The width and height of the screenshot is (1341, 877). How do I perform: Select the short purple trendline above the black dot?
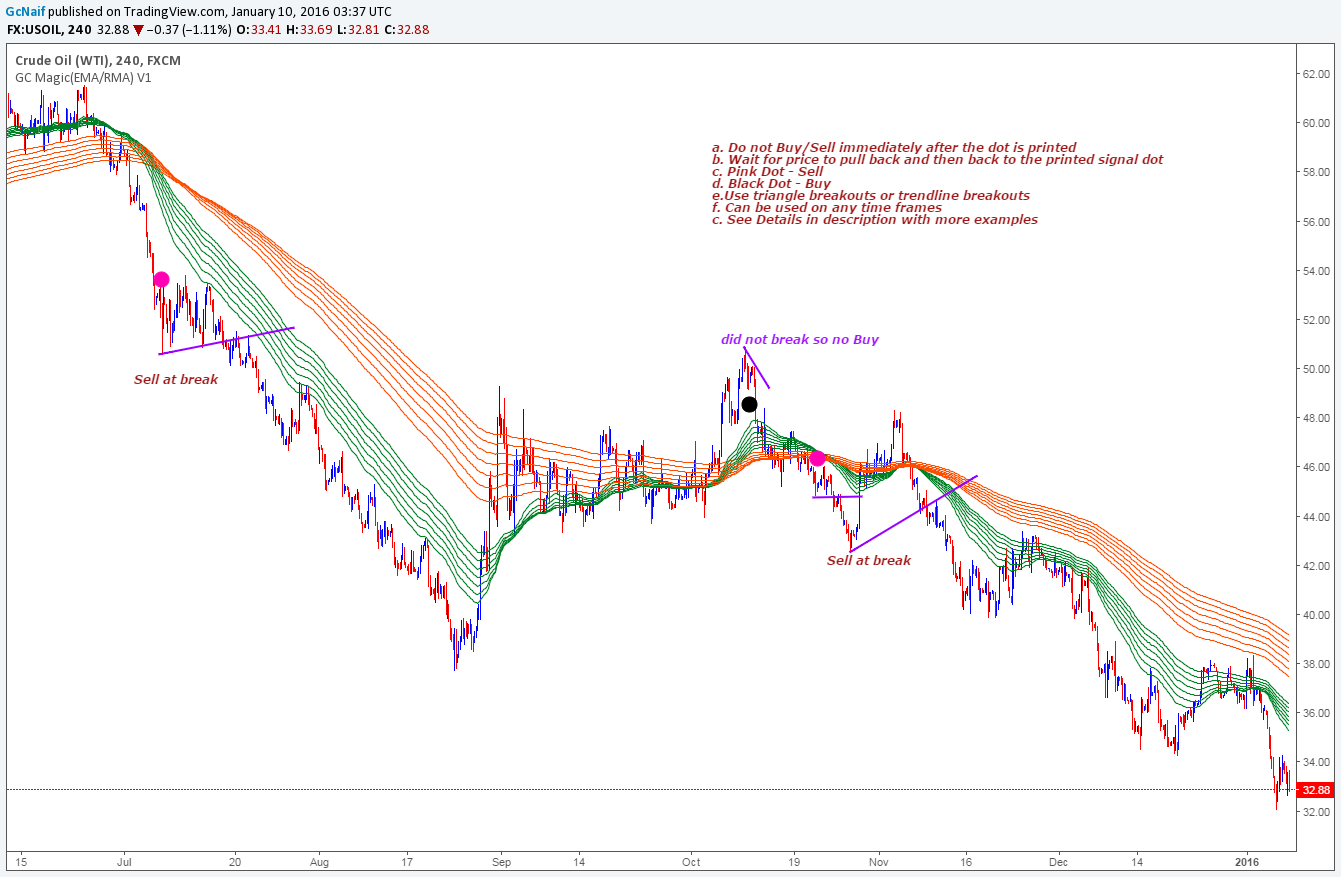[x=756, y=367]
